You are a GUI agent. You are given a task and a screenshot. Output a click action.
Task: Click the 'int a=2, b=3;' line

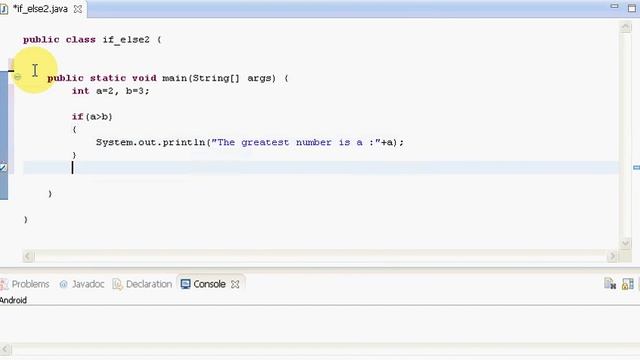click(111, 91)
